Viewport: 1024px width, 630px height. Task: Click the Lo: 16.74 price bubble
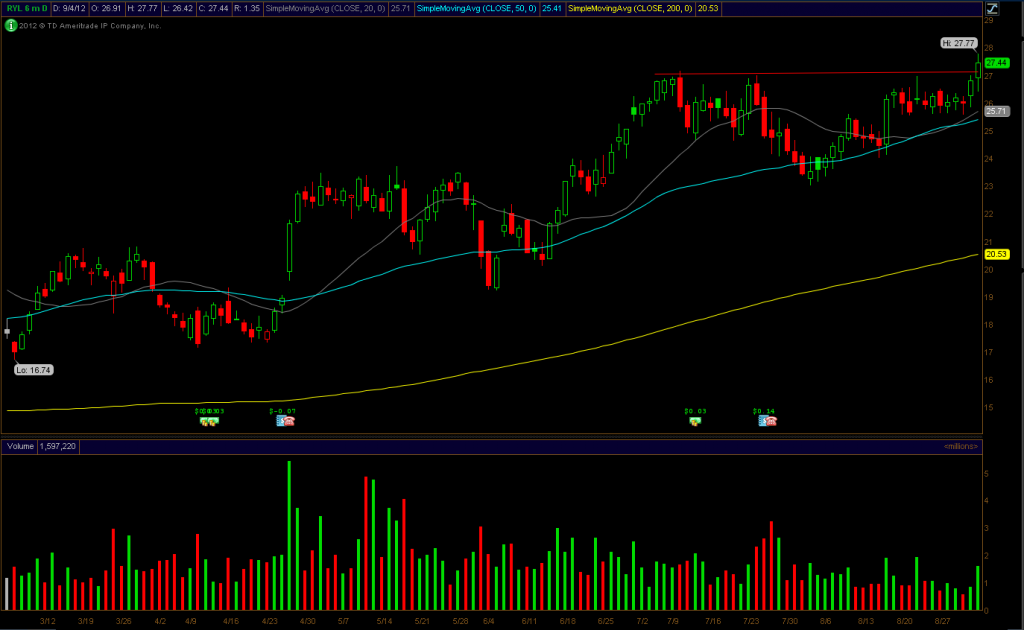[x=33, y=370]
